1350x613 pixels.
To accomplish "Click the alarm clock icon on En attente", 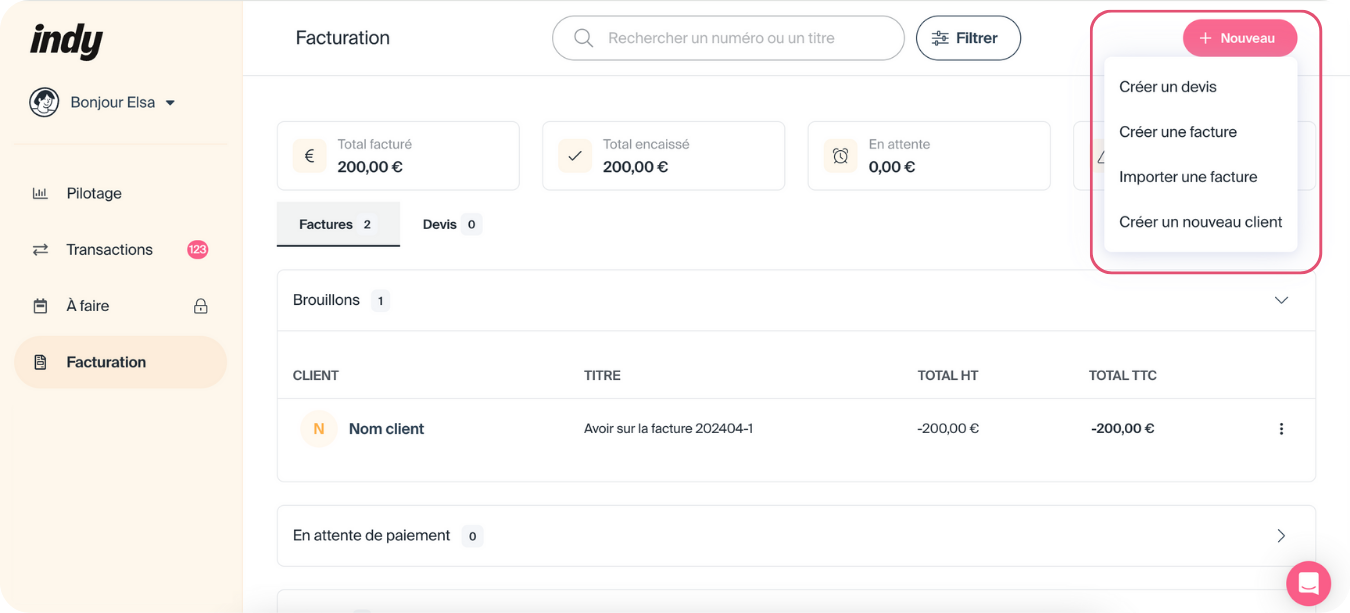I will tap(840, 156).
